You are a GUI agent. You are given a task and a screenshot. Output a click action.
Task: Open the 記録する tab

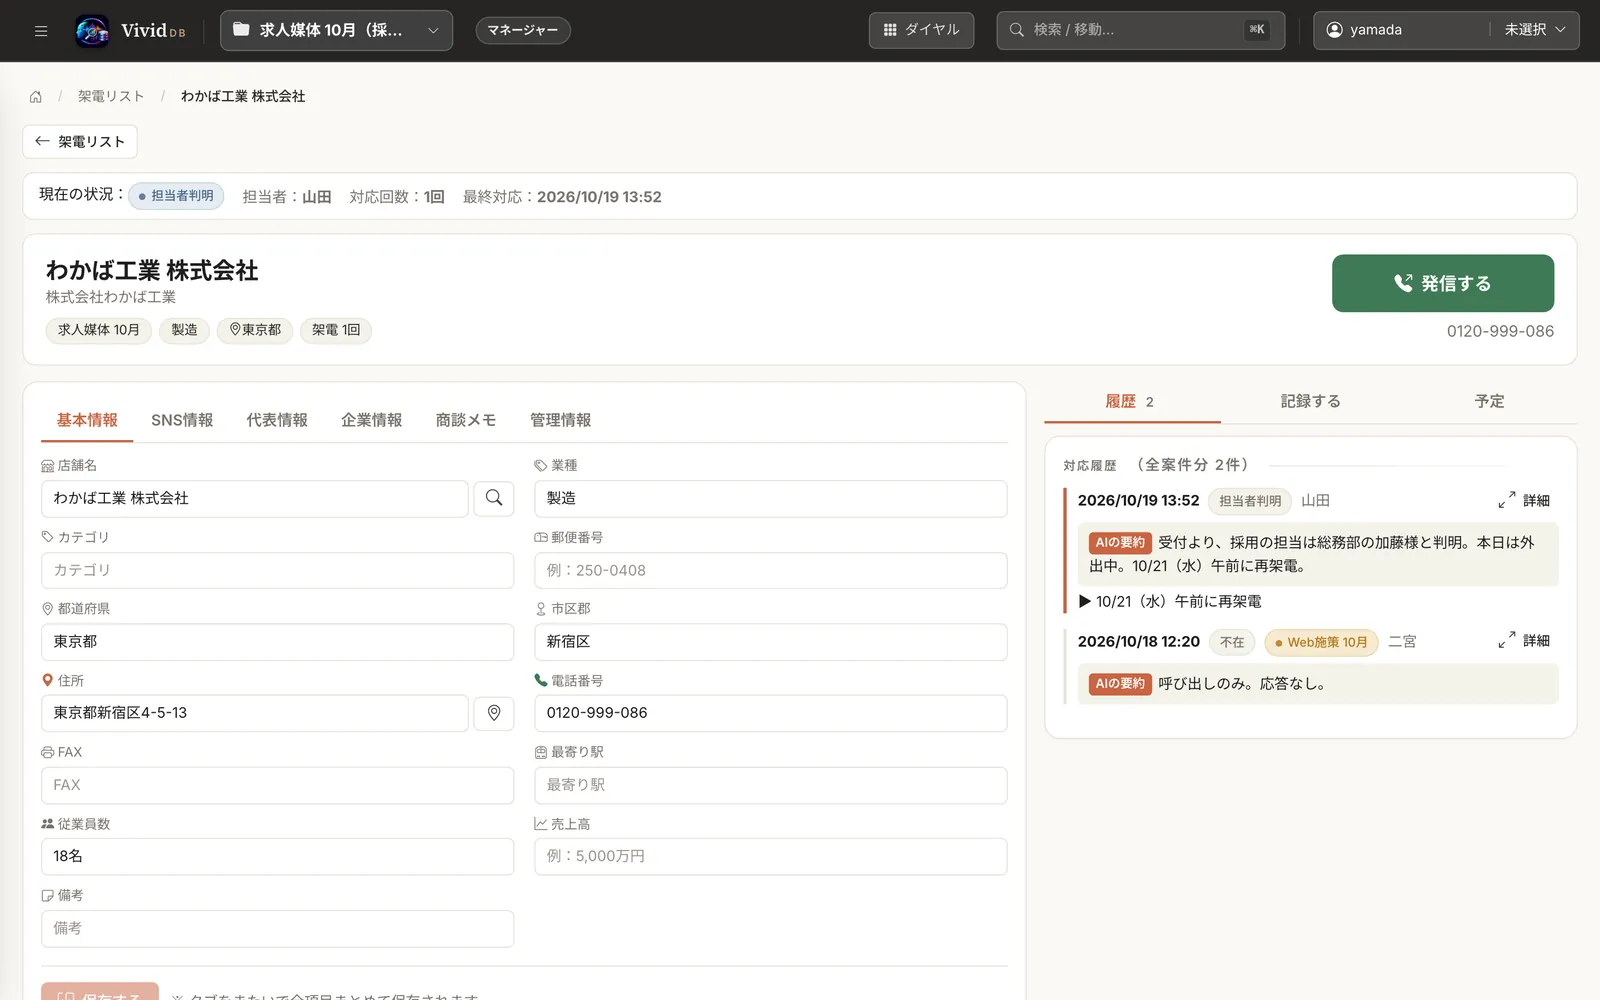pyautogui.click(x=1310, y=401)
